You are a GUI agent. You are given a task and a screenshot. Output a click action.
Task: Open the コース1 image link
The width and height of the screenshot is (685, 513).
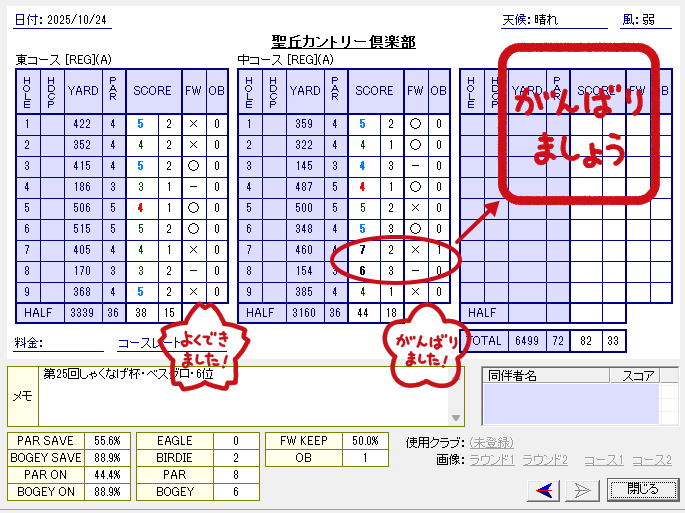pyautogui.click(x=604, y=460)
